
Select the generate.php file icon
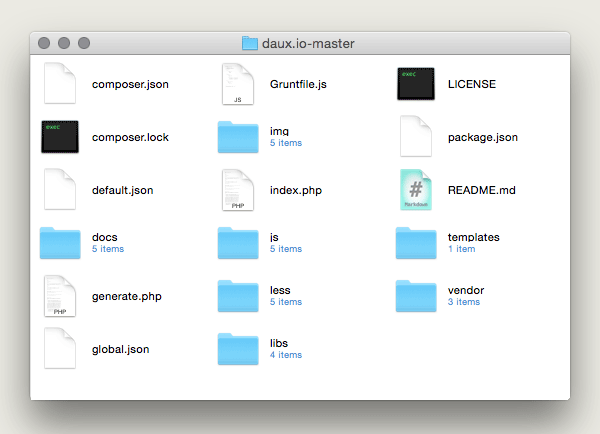(60, 296)
